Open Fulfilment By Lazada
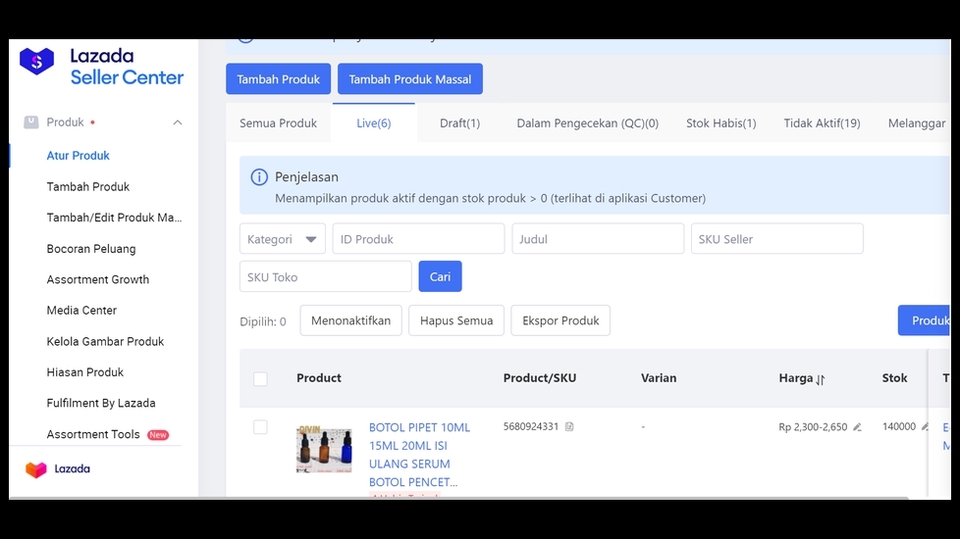Image resolution: width=960 pixels, height=539 pixels. pyautogui.click(x=101, y=403)
